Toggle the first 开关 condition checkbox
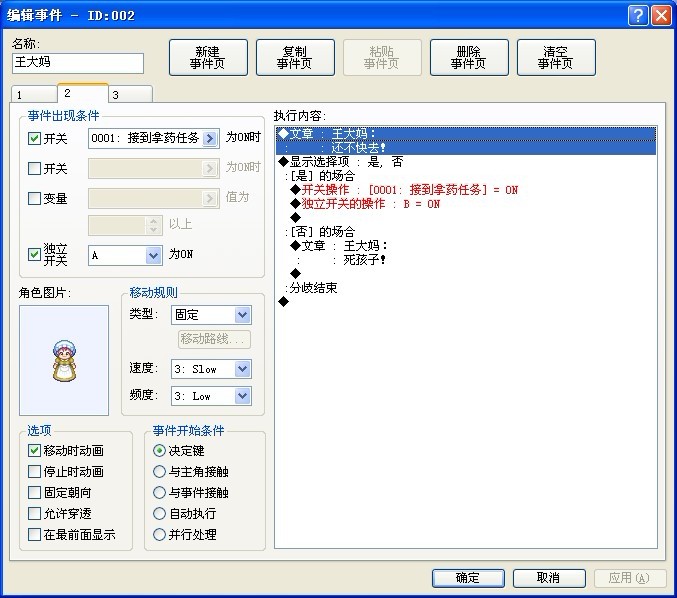Image resolution: width=677 pixels, height=598 pixels. pyautogui.click(x=34, y=139)
